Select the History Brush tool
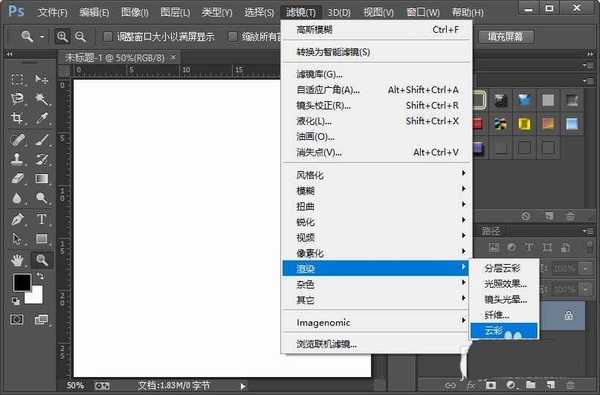This screenshot has width=600, height=395. [x=41, y=159]
